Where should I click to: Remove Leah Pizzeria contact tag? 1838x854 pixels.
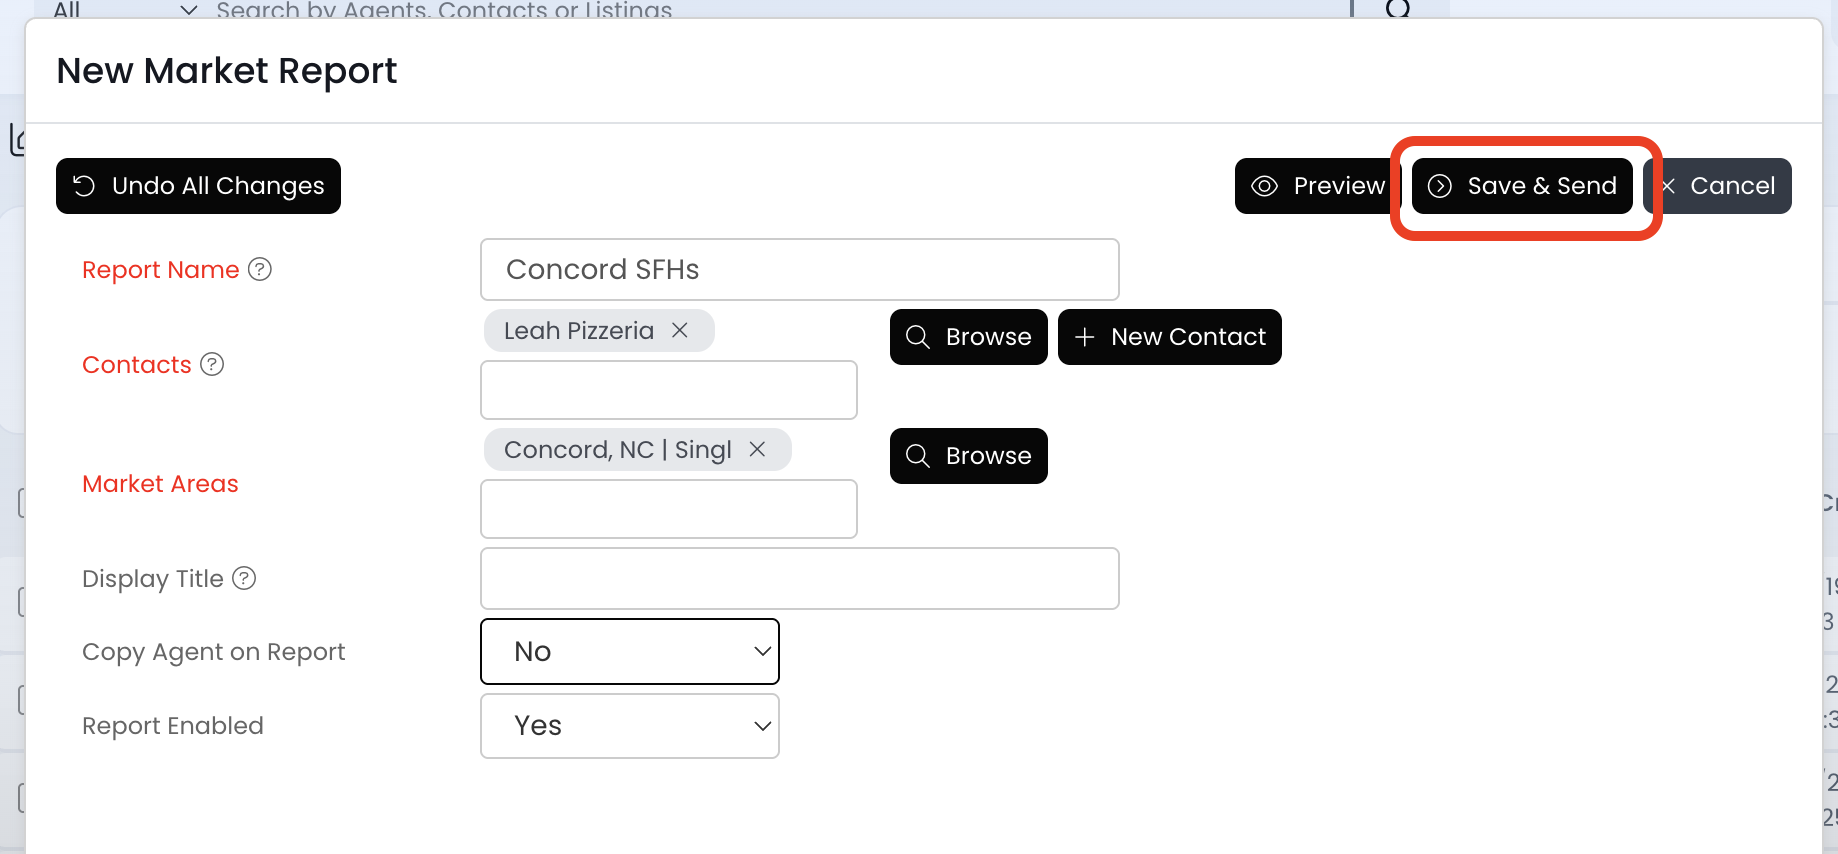(680, 330)
